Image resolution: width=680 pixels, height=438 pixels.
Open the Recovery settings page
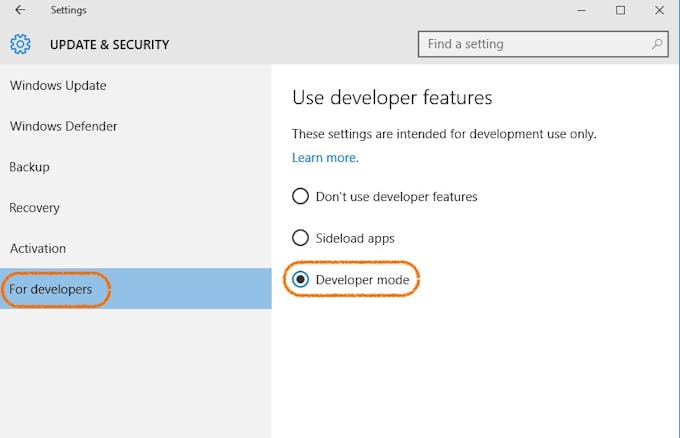(35, 208)
